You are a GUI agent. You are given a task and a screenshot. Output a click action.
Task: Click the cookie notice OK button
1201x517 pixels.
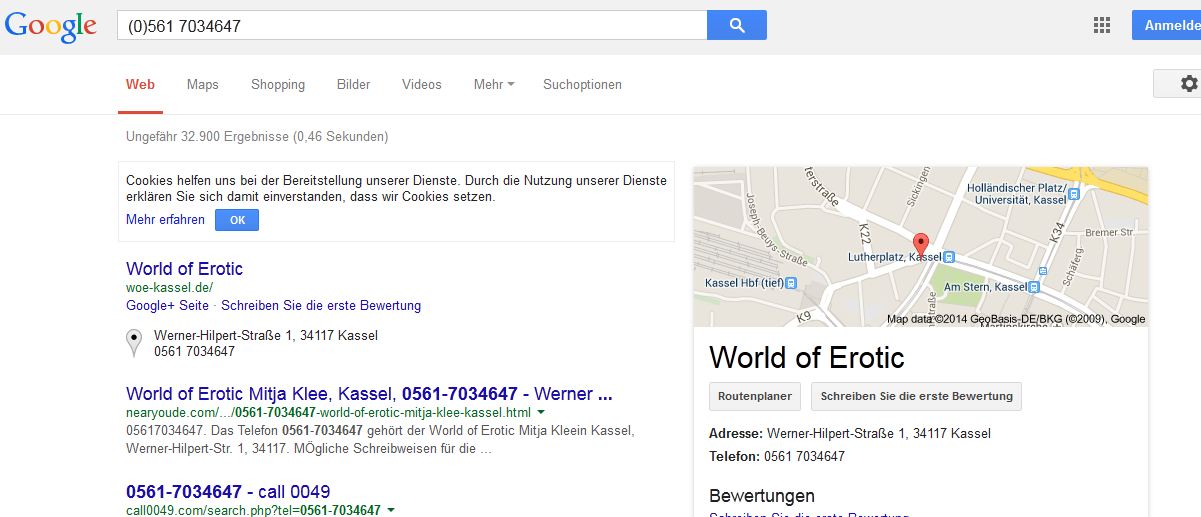(237, 220)
